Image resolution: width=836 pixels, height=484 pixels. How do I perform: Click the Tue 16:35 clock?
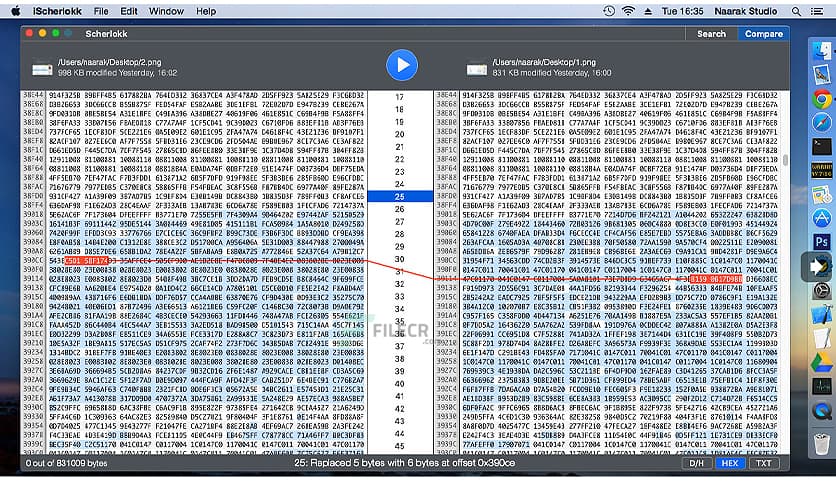682,11
